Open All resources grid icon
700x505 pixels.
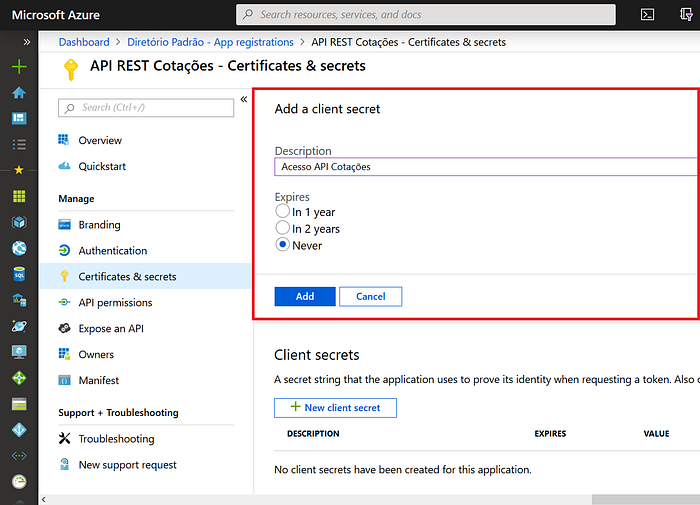[19, 196]
